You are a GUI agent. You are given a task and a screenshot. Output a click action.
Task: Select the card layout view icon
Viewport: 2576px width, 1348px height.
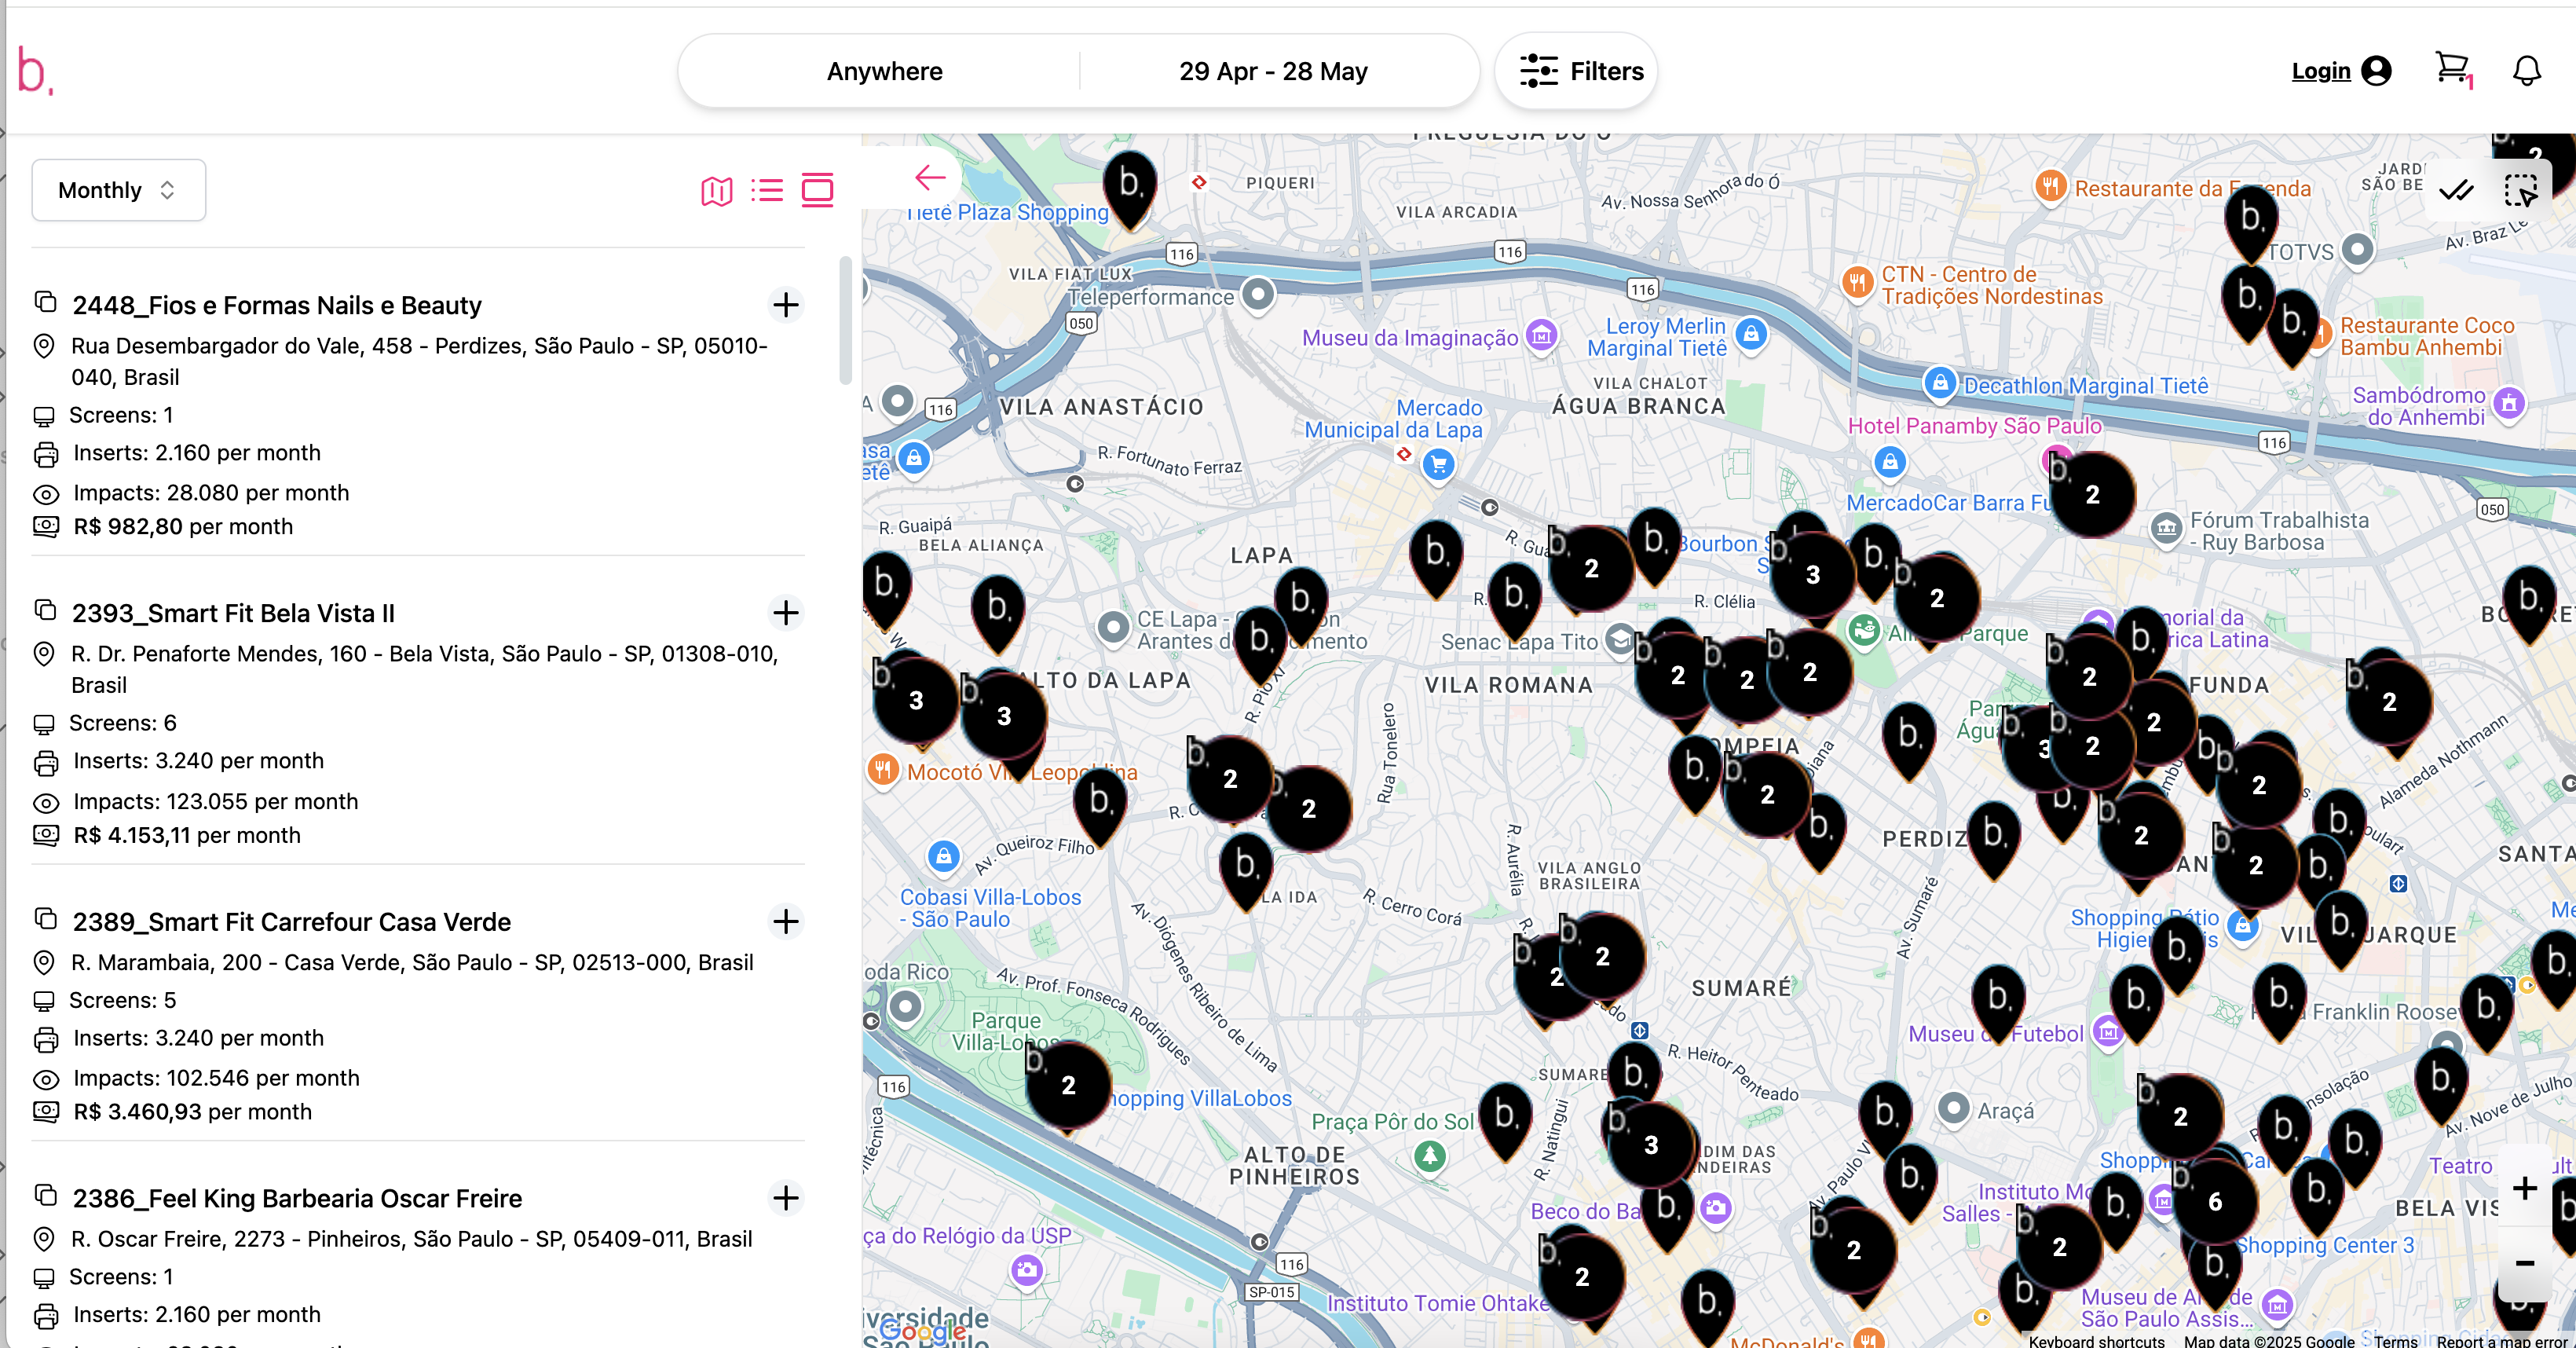click(817, 190)
